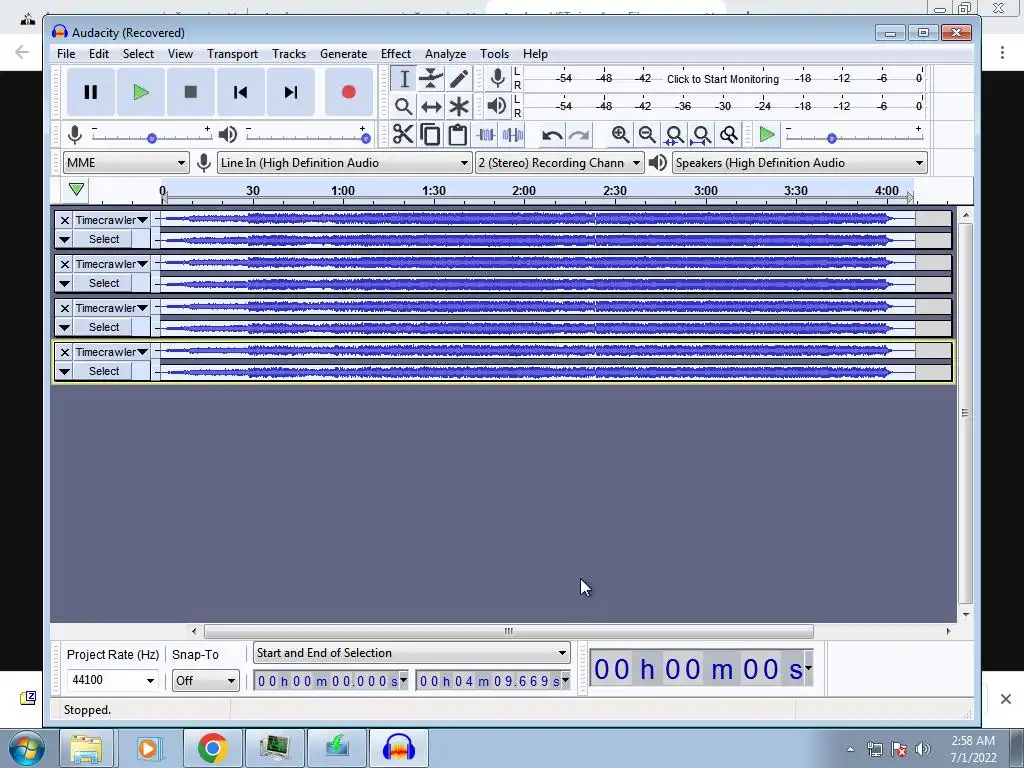Click the Silence audio icon
The width and height of the screenshot is (1024, 768).
coord(513,135)
